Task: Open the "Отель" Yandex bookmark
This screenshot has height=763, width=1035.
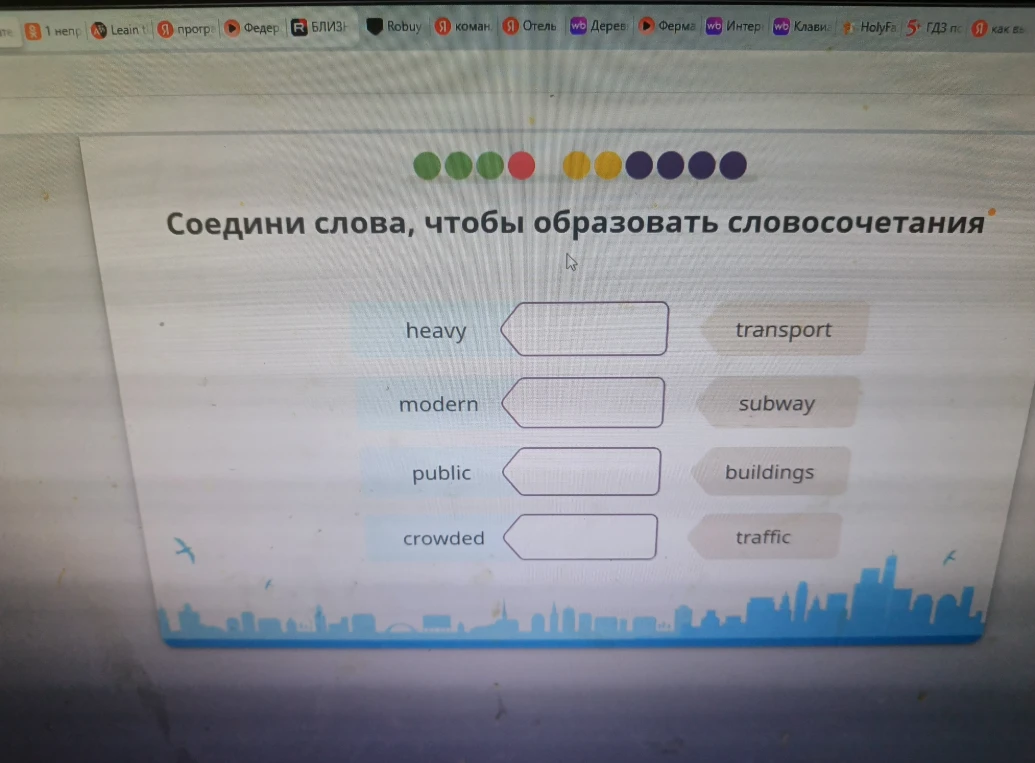Action: (529, 26)
